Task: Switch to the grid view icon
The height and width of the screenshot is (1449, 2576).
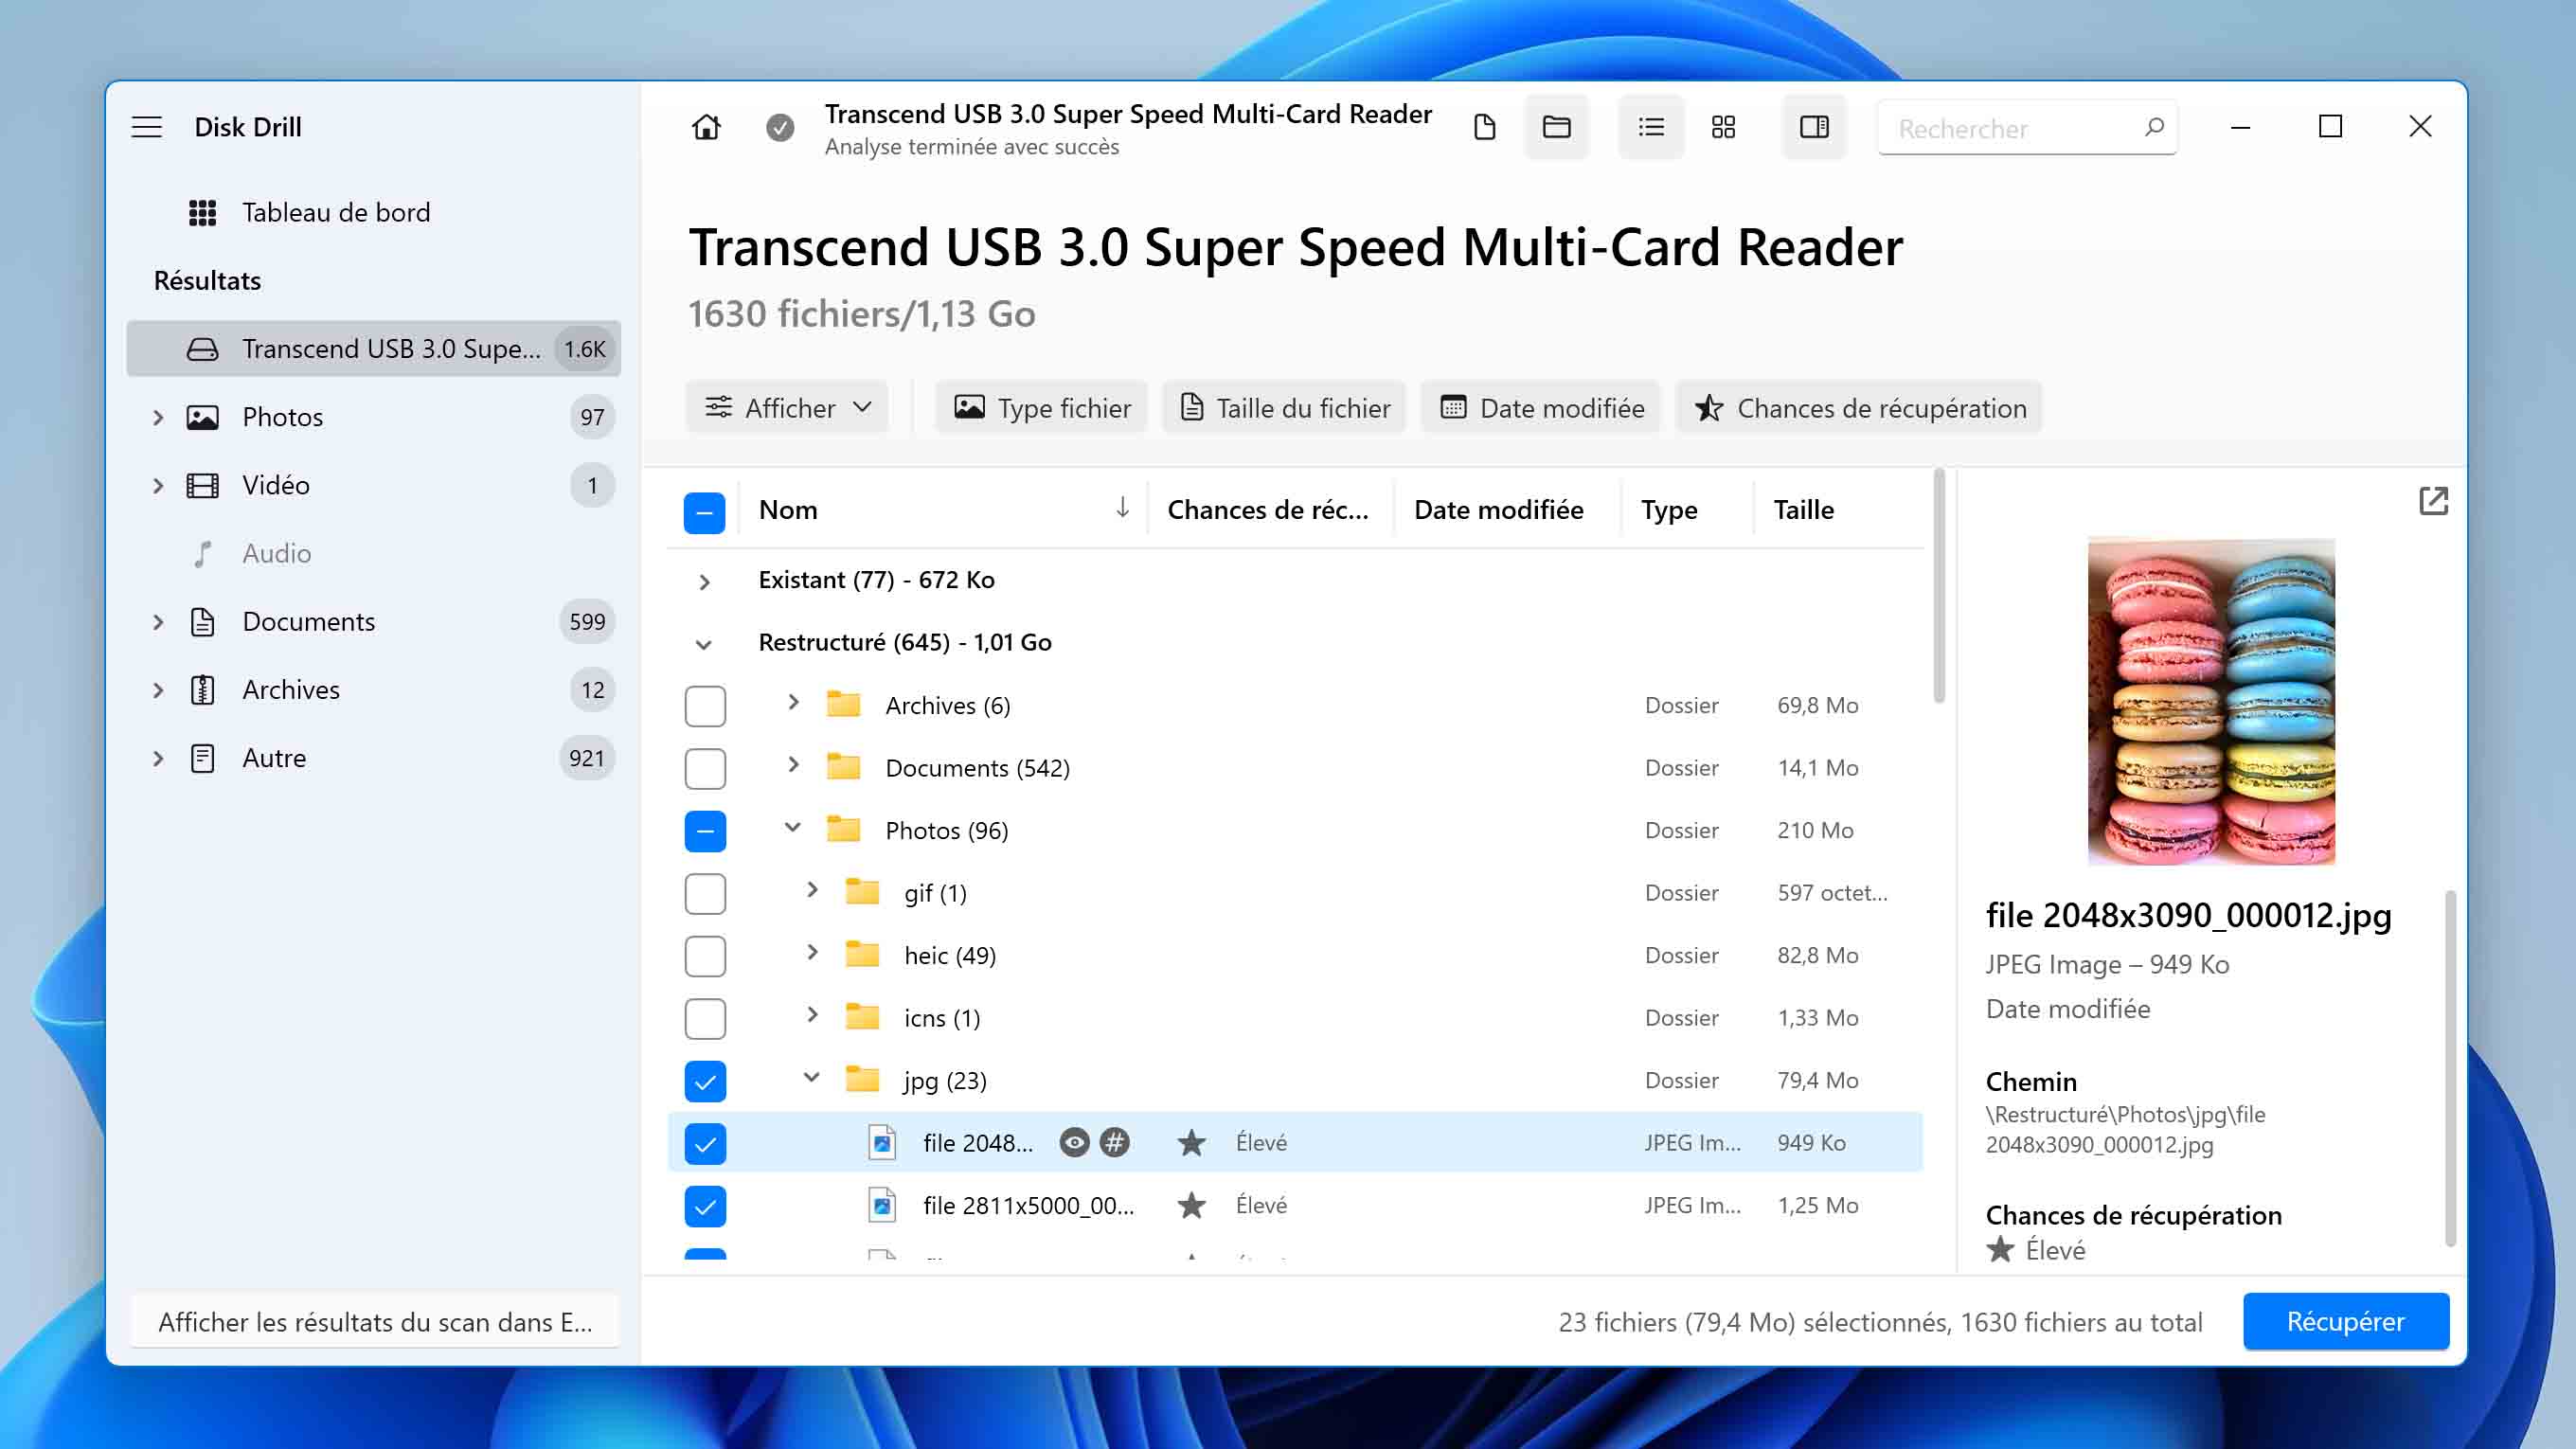Action: 1722,127
